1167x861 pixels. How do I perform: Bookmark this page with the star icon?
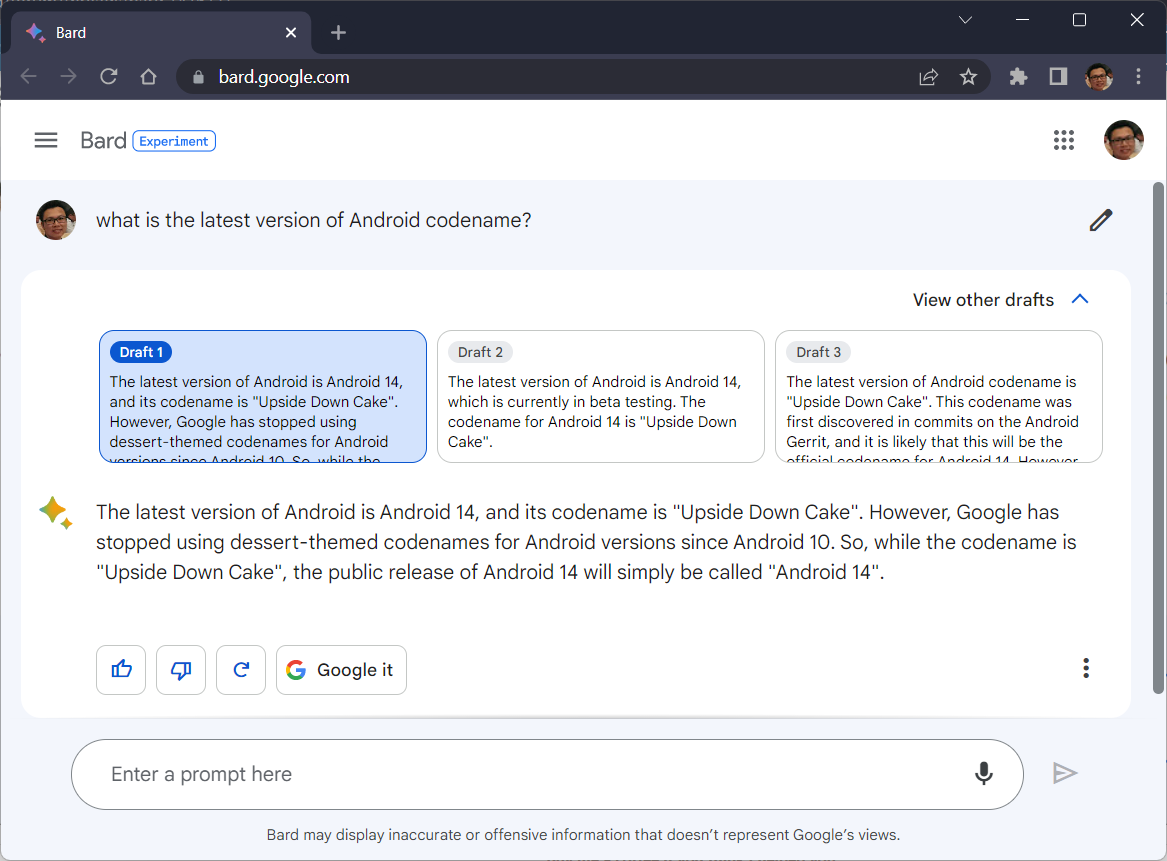tap(968, 77)
